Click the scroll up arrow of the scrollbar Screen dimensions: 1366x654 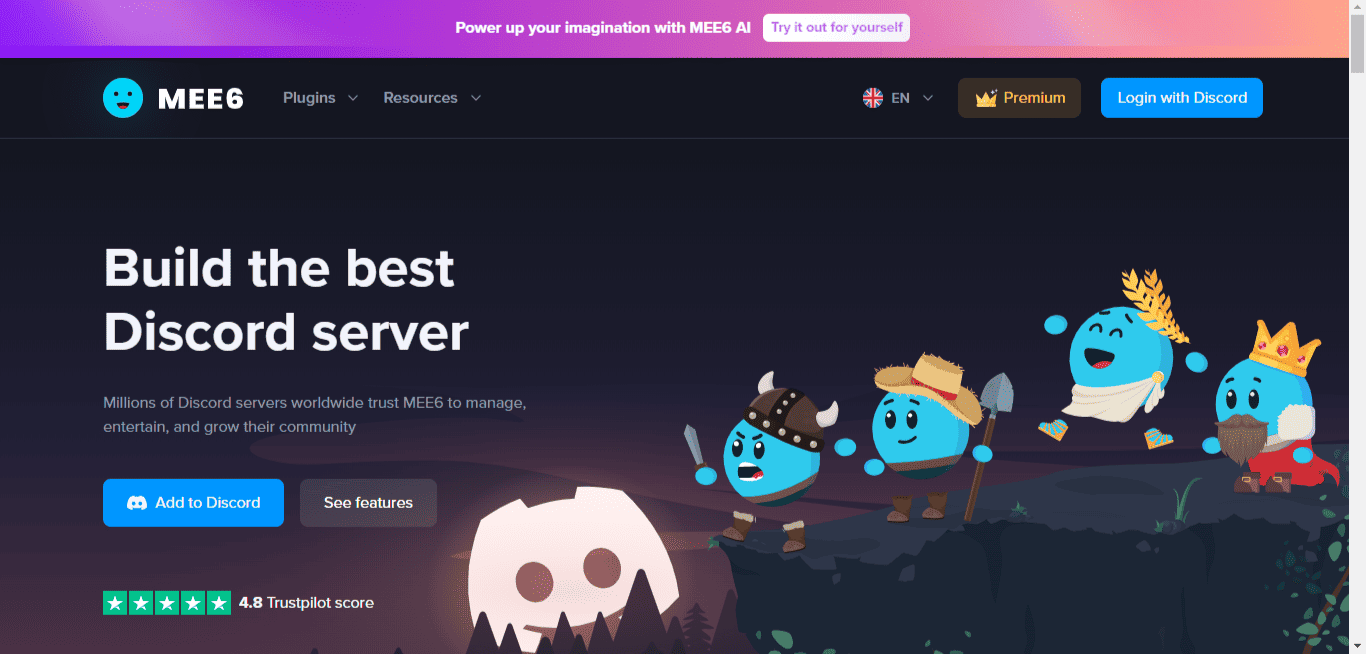[1357, 8]
